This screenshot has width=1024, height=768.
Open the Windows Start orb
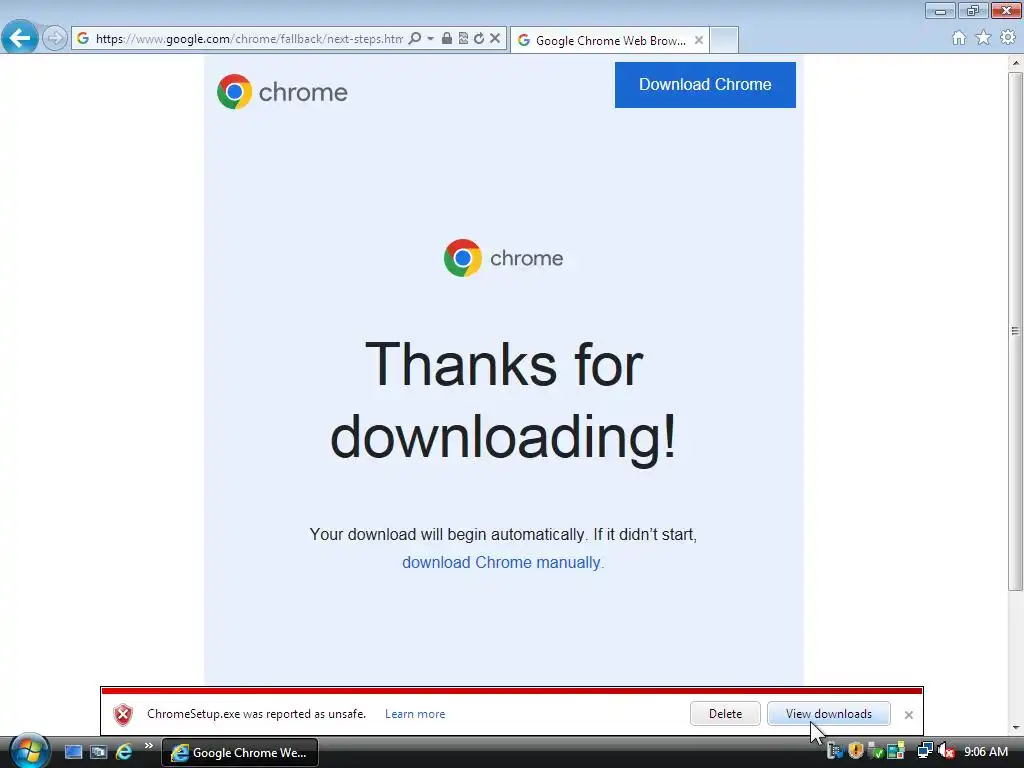click(28, 751)
